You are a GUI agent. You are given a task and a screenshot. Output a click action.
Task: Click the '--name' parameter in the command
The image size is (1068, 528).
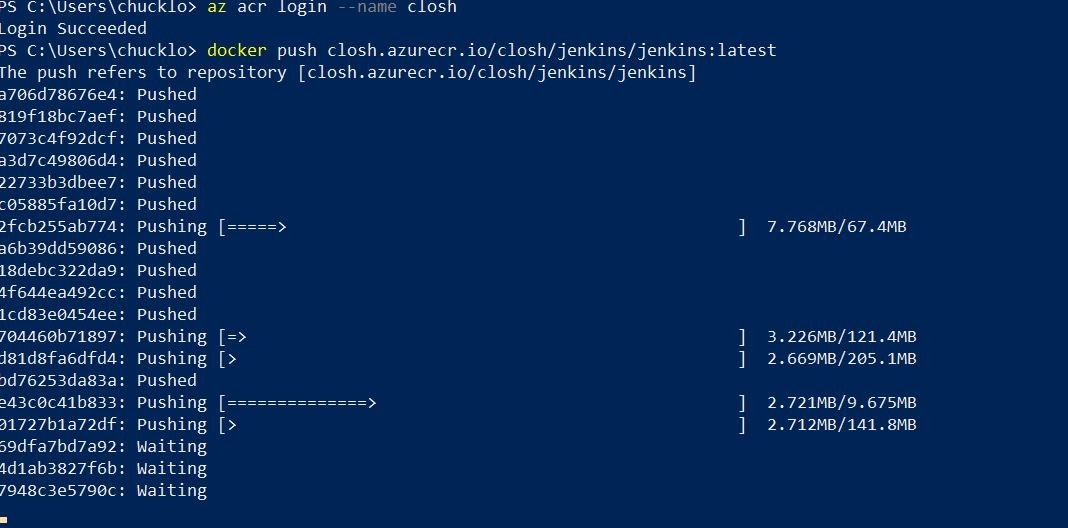(366, 7)
